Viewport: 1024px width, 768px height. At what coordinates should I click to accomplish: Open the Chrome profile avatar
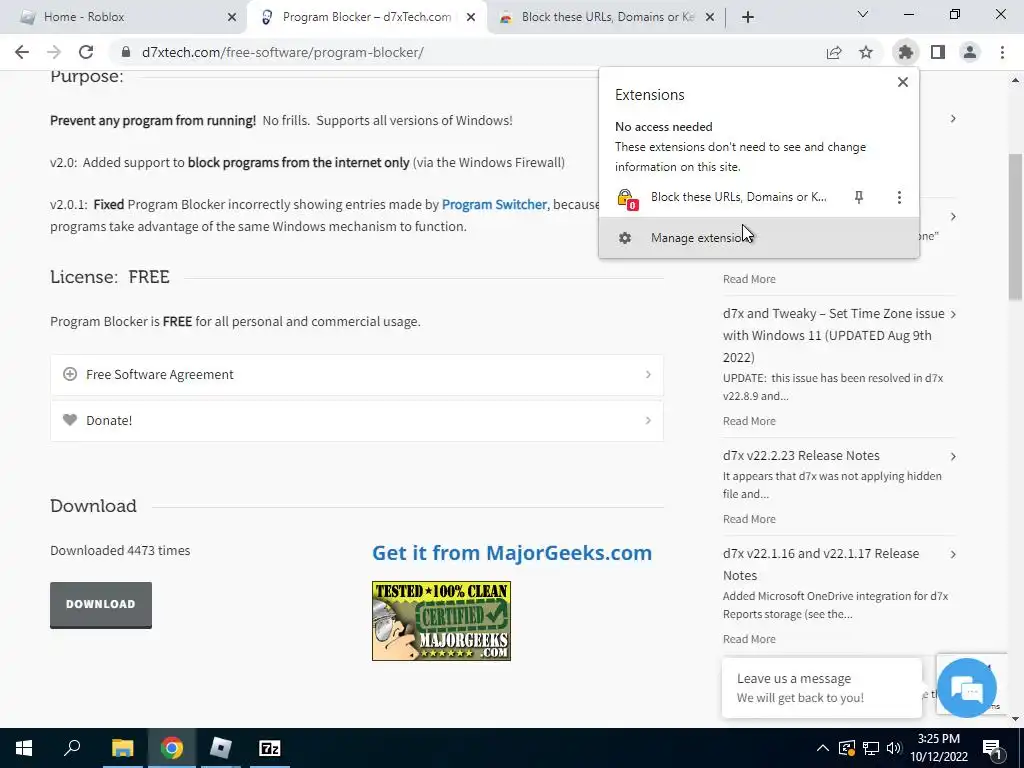[970, 52]
